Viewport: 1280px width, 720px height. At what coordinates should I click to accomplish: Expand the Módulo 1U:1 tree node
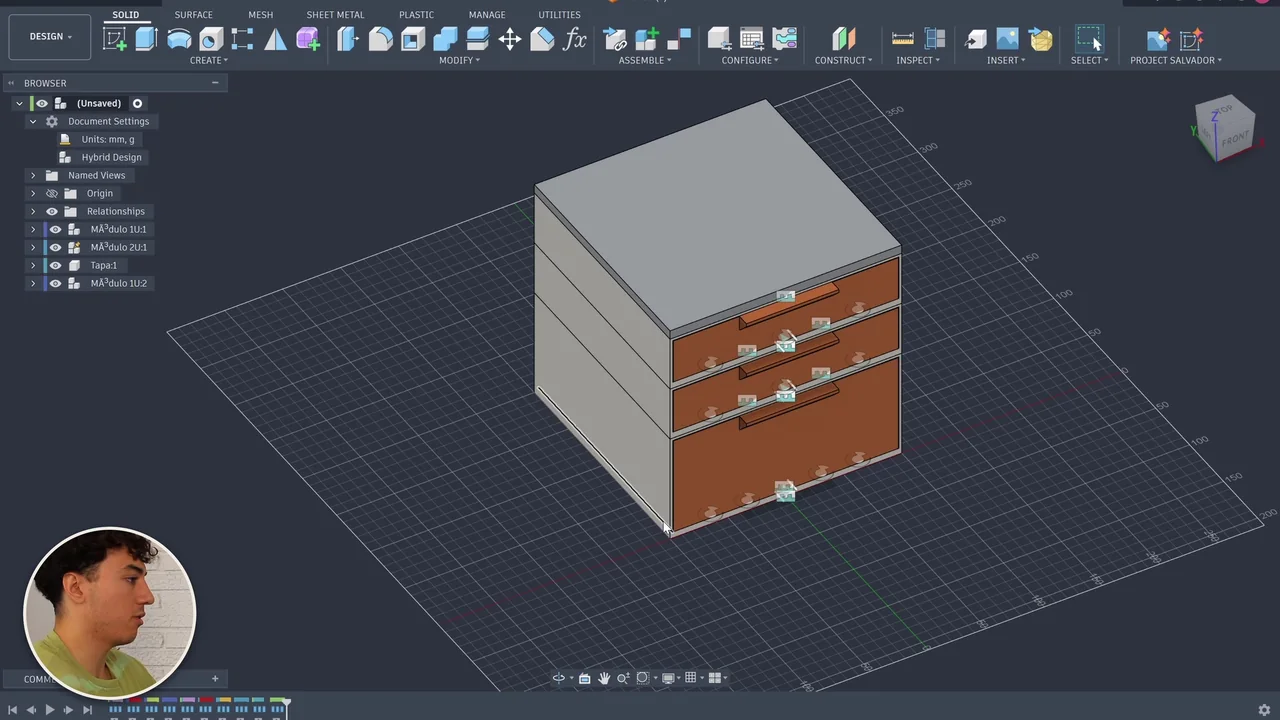[32, 229]
